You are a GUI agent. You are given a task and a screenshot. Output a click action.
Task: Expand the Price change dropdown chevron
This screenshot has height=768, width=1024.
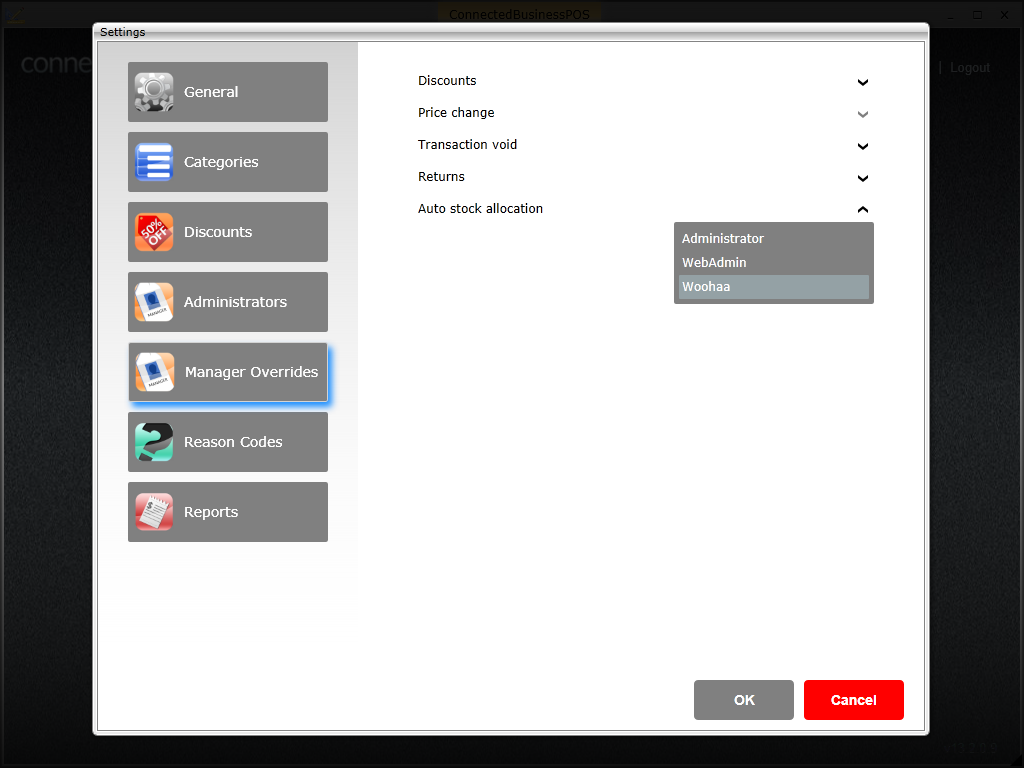point(863,114)
